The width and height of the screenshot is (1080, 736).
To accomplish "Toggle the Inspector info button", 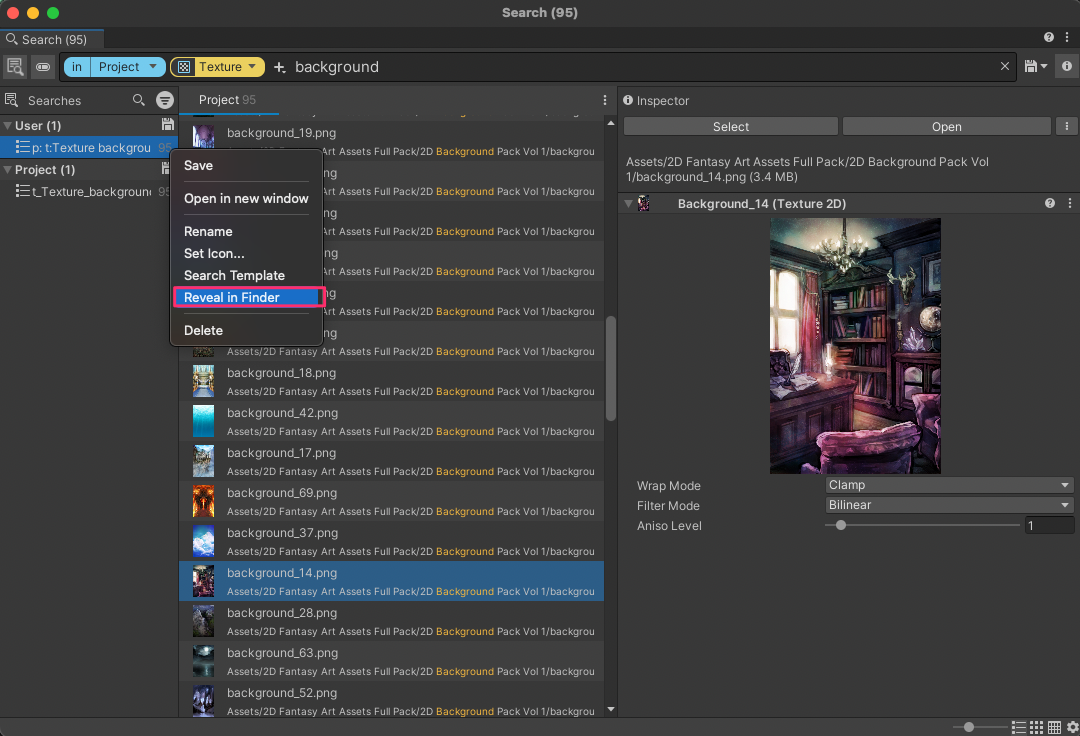I will [1066, 66].
